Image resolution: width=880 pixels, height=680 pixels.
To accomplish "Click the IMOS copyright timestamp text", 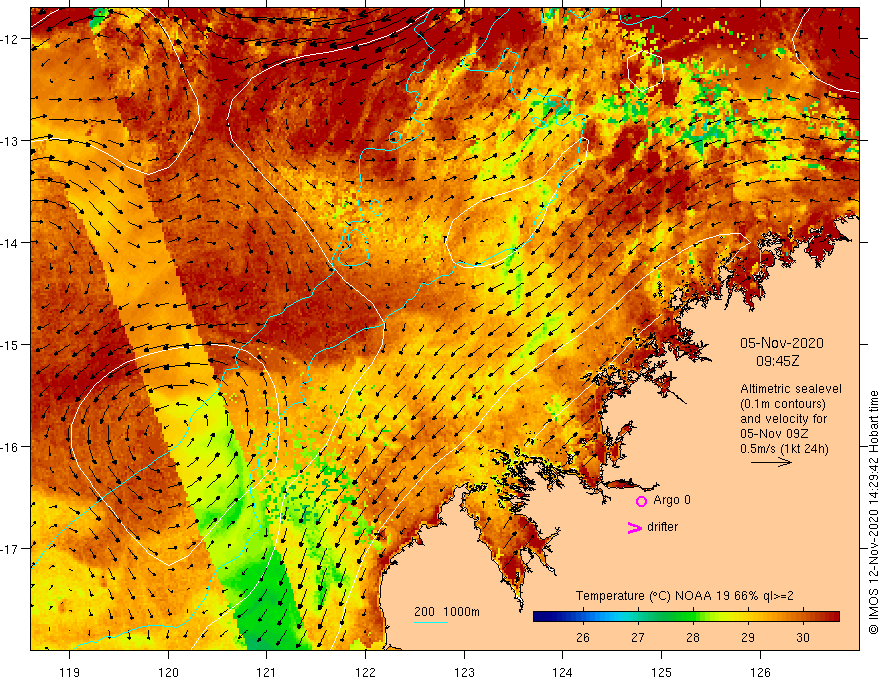I will pyautogui.click(x=873, y=513).
